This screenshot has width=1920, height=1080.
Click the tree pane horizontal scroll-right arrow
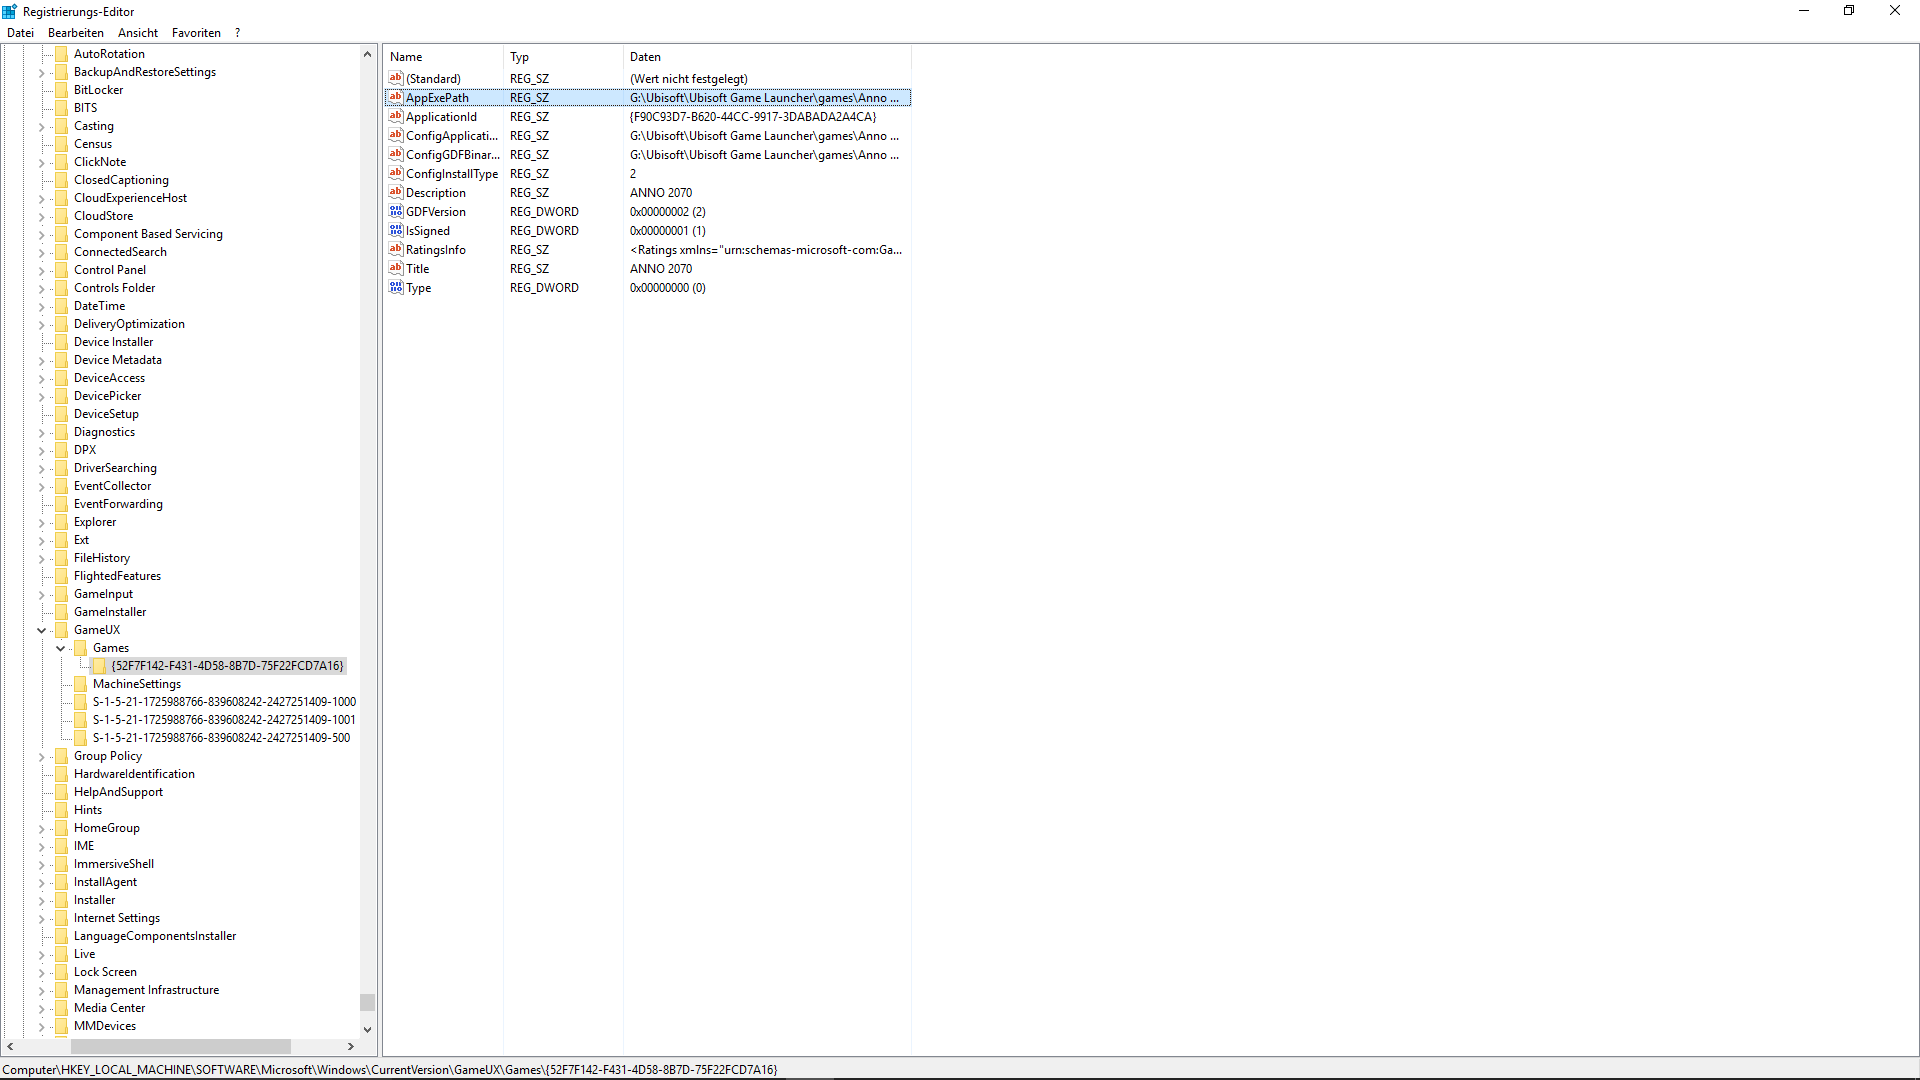[x=351, y=1046]
